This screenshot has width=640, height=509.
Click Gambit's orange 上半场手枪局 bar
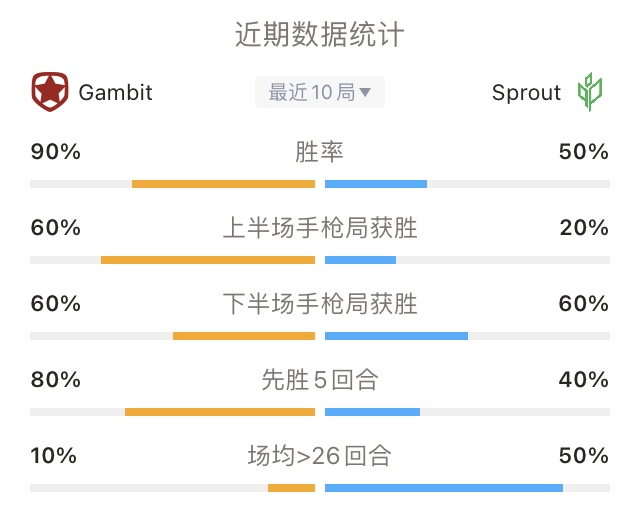(208, 260)
